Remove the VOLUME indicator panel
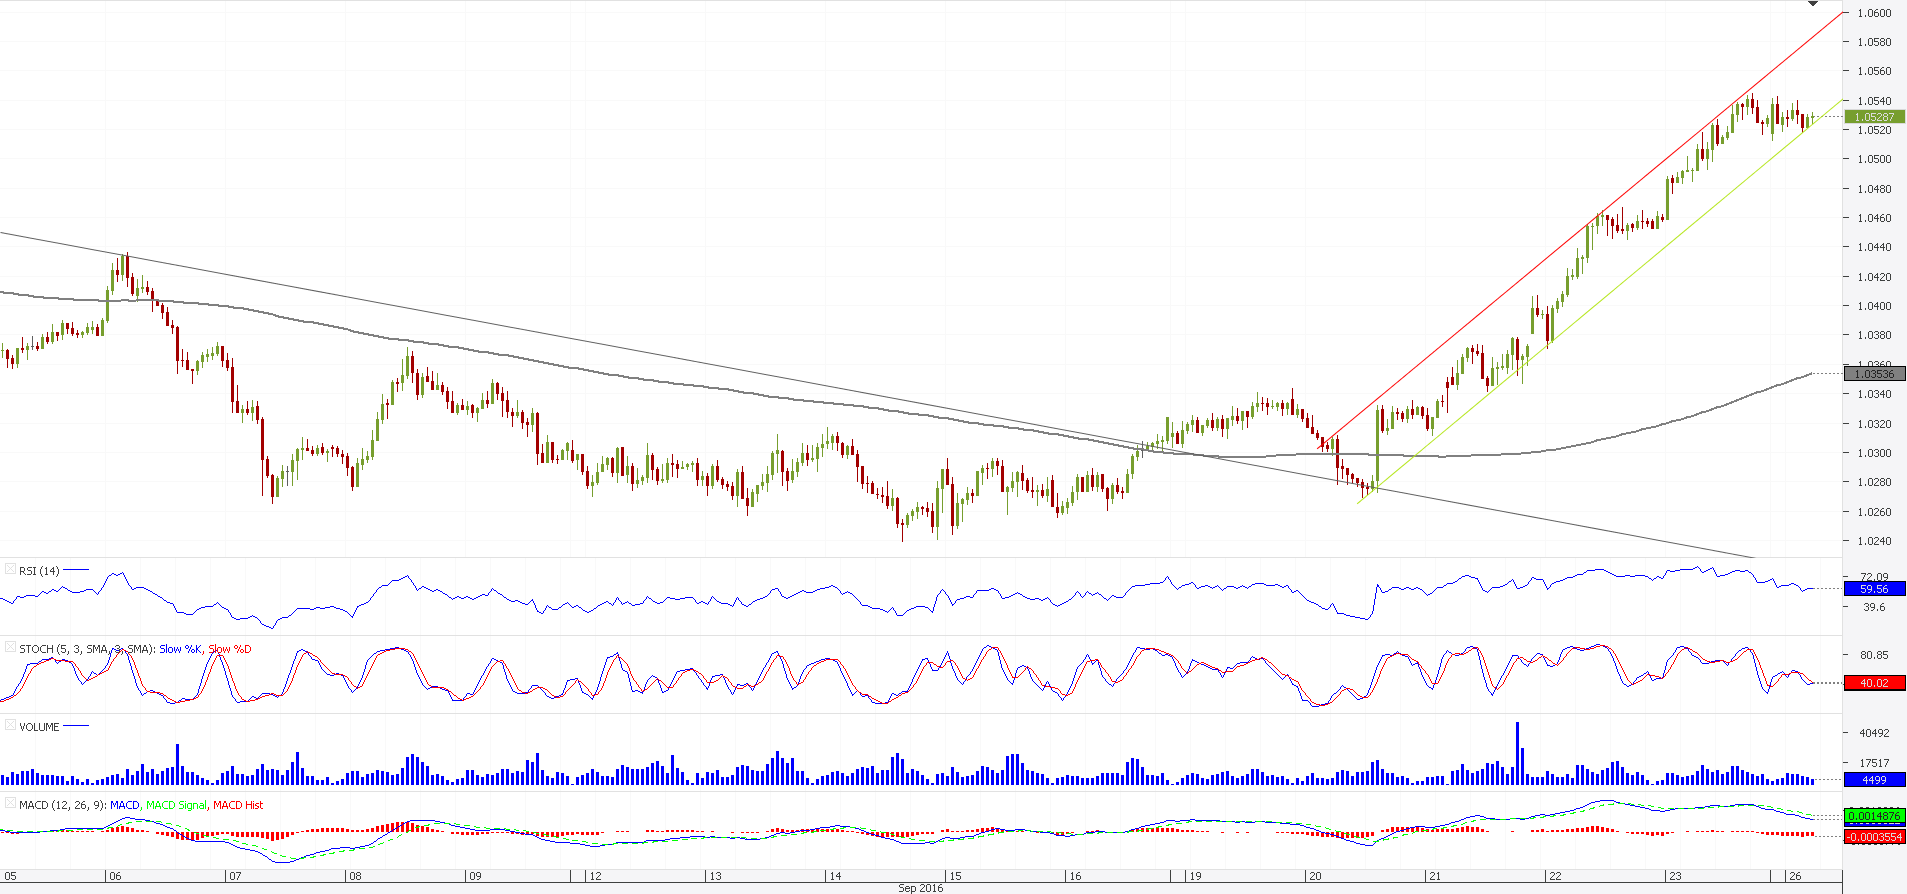Image resolution: width=1907 pixels, height=894 pixels. 10,726
